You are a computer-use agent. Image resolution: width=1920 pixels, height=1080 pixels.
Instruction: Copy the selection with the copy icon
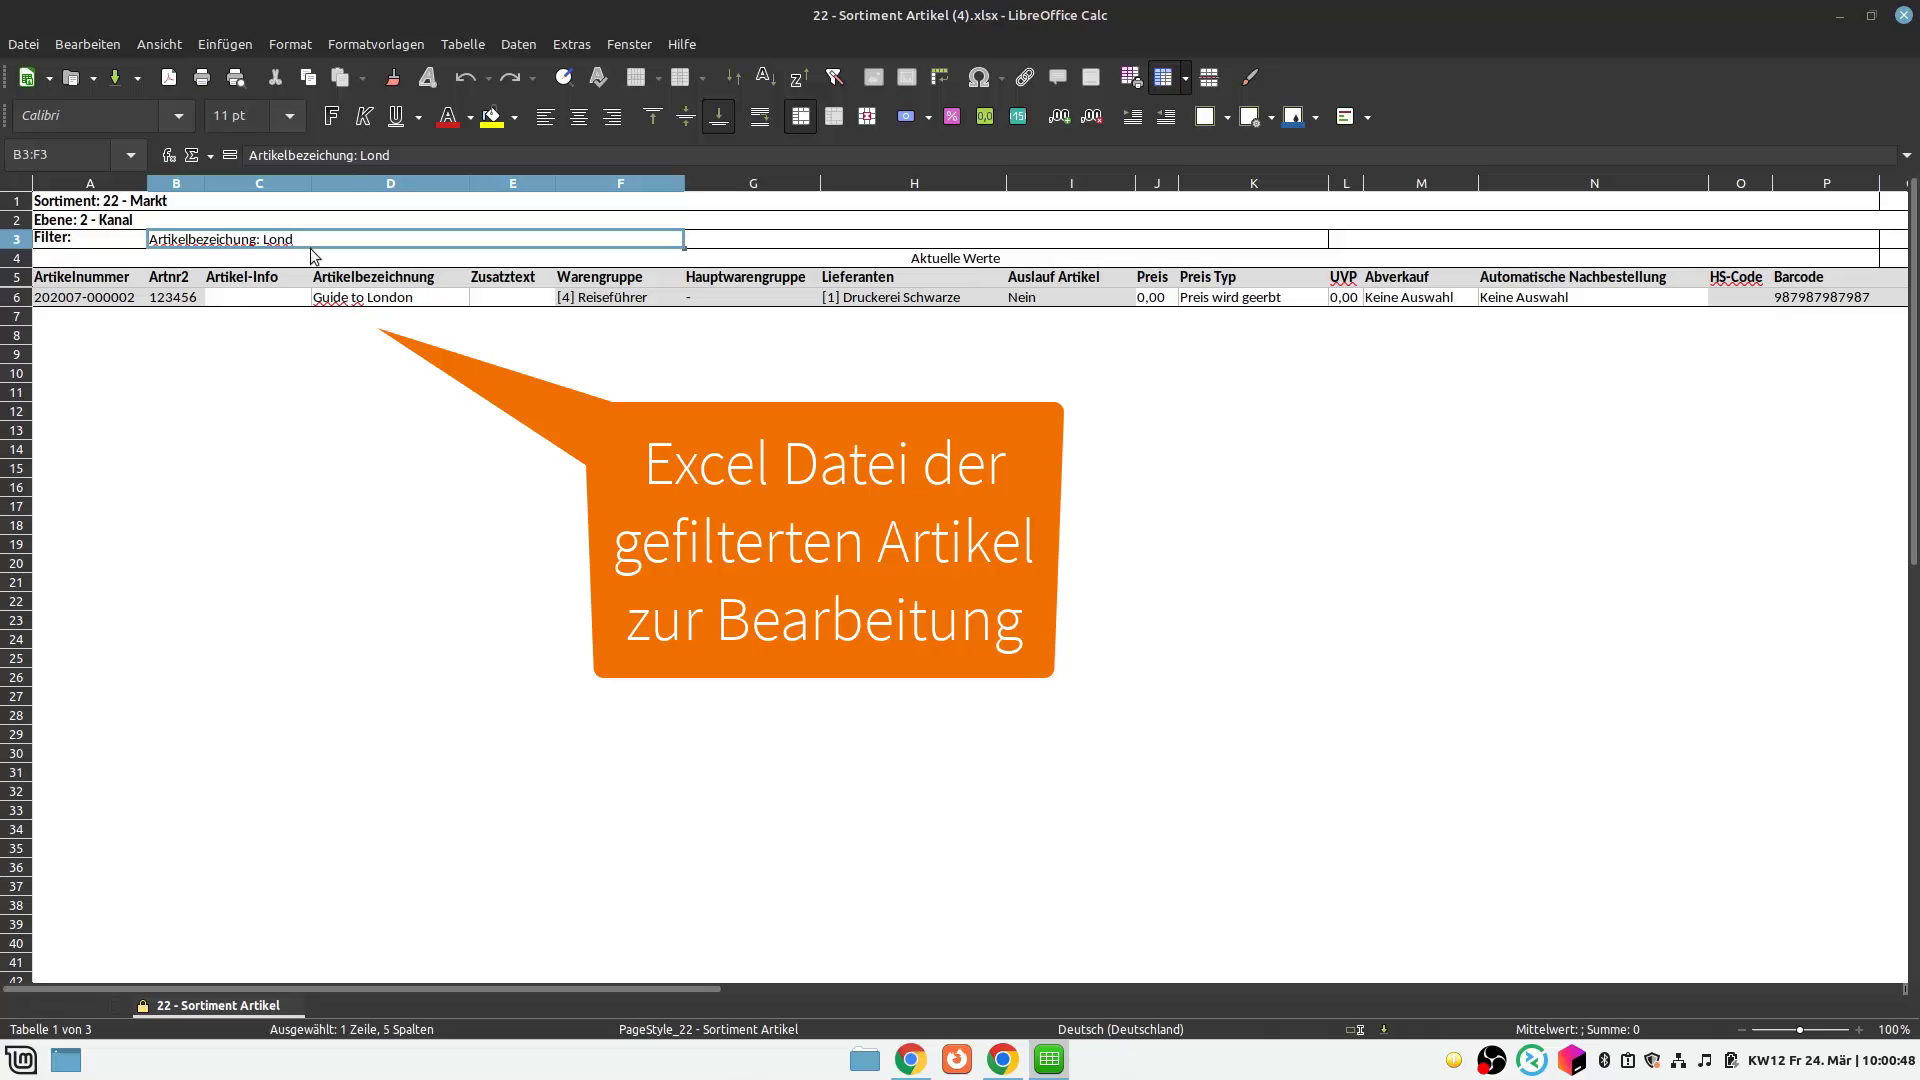click(308, 78)
